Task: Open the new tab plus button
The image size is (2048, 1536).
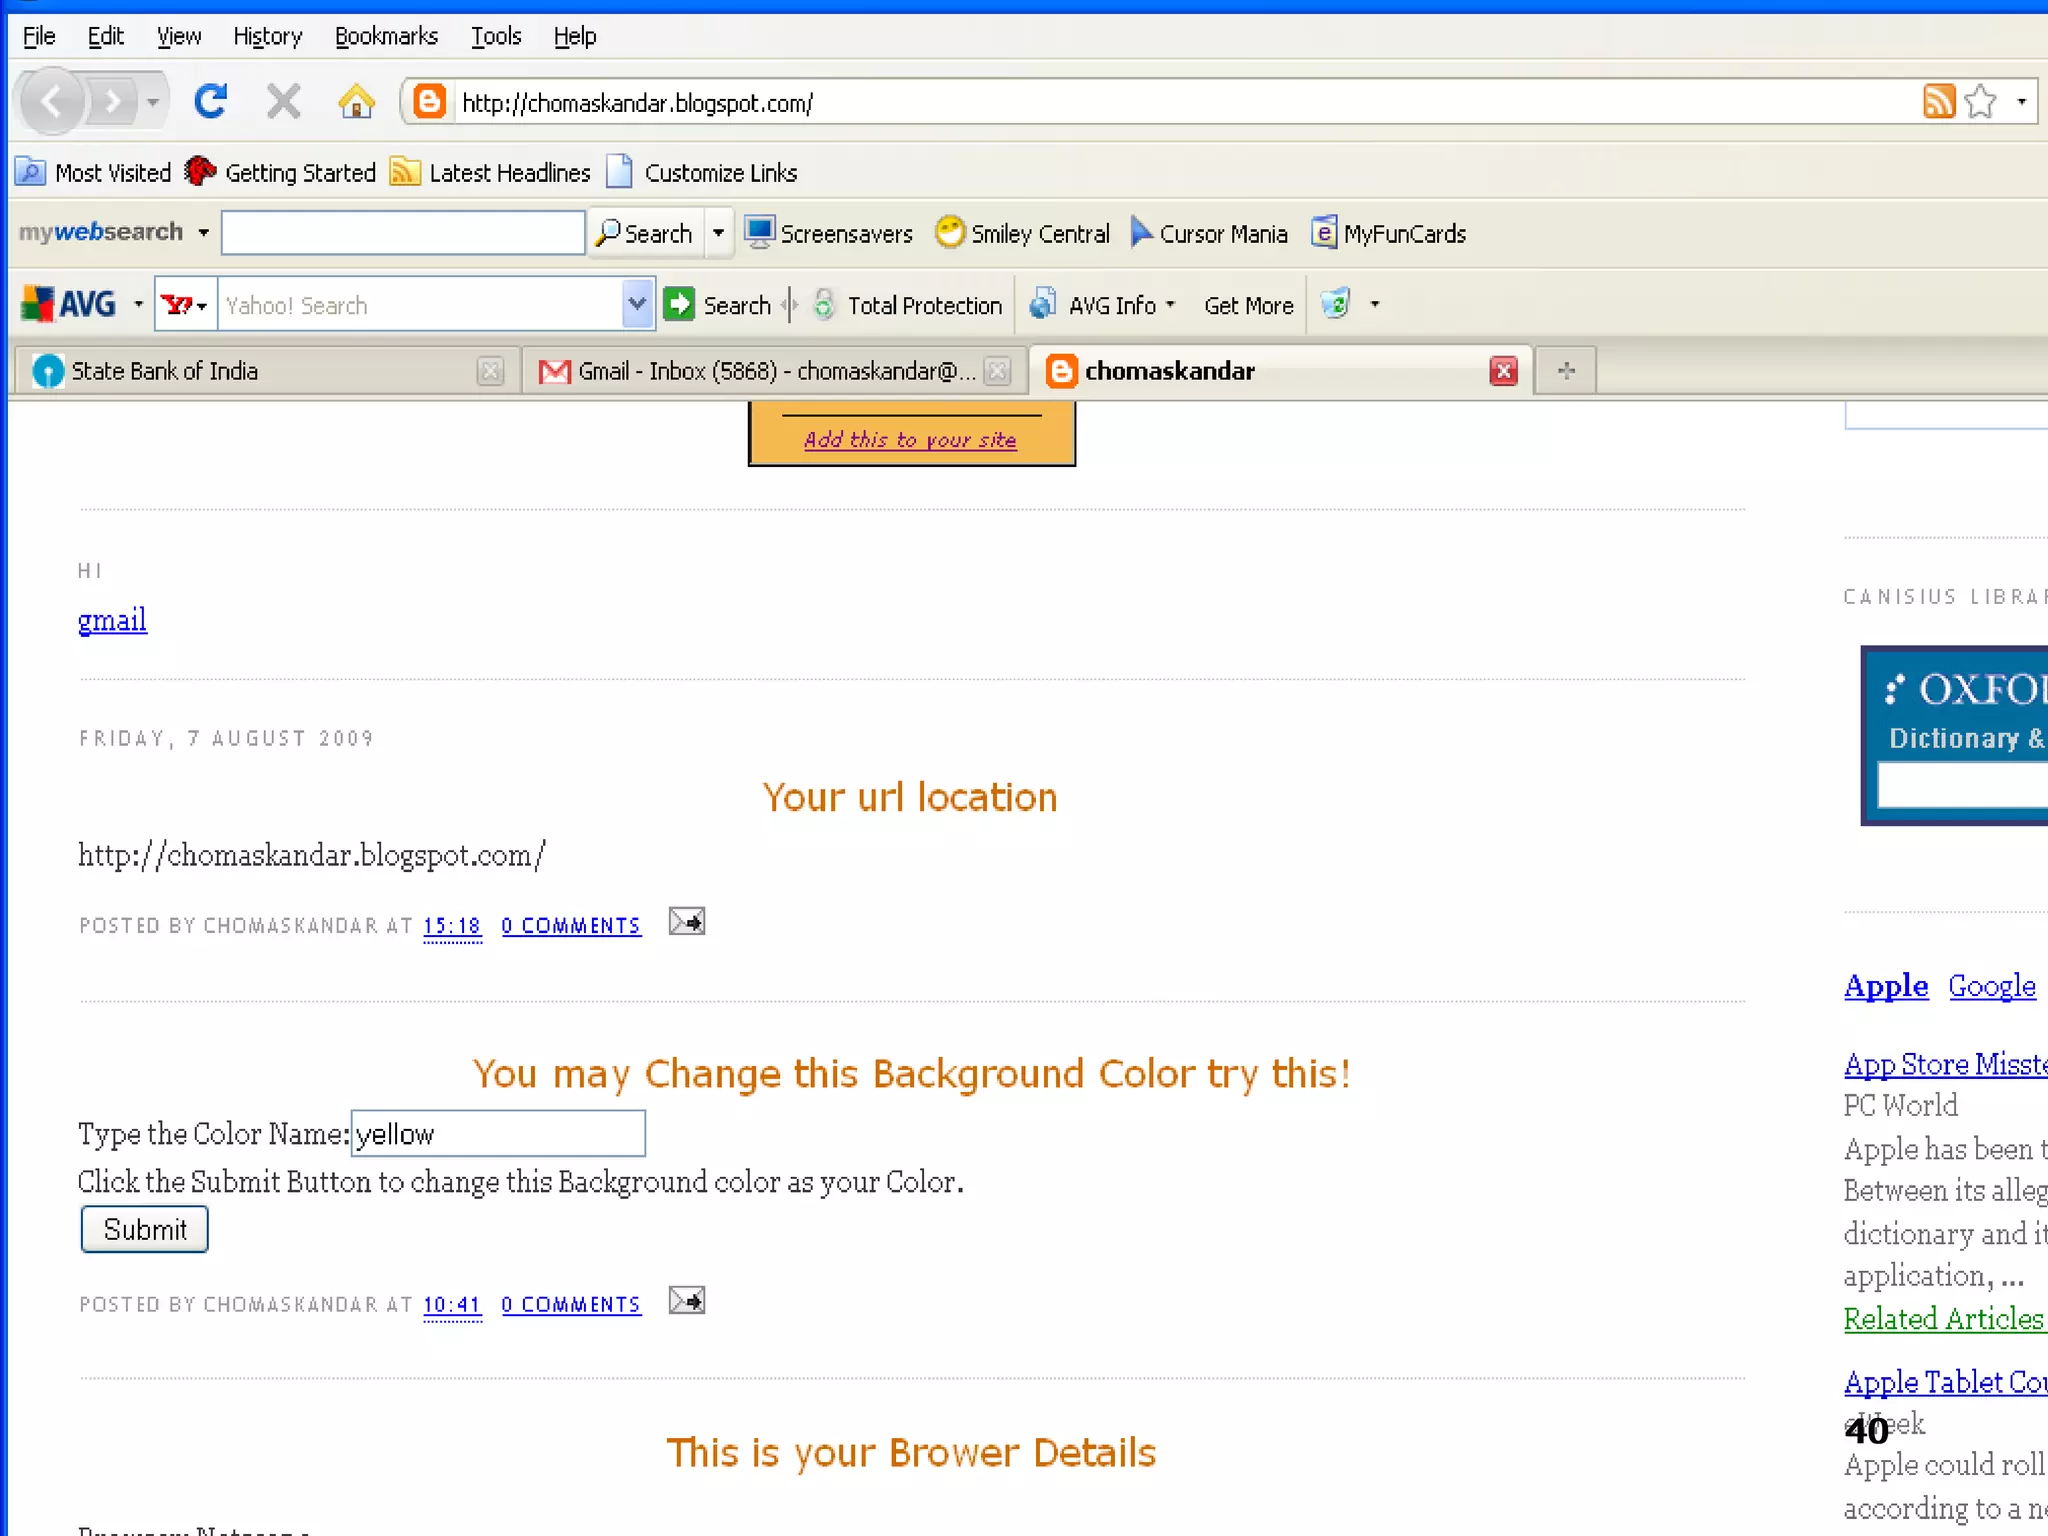Action: pos(1566,371)
